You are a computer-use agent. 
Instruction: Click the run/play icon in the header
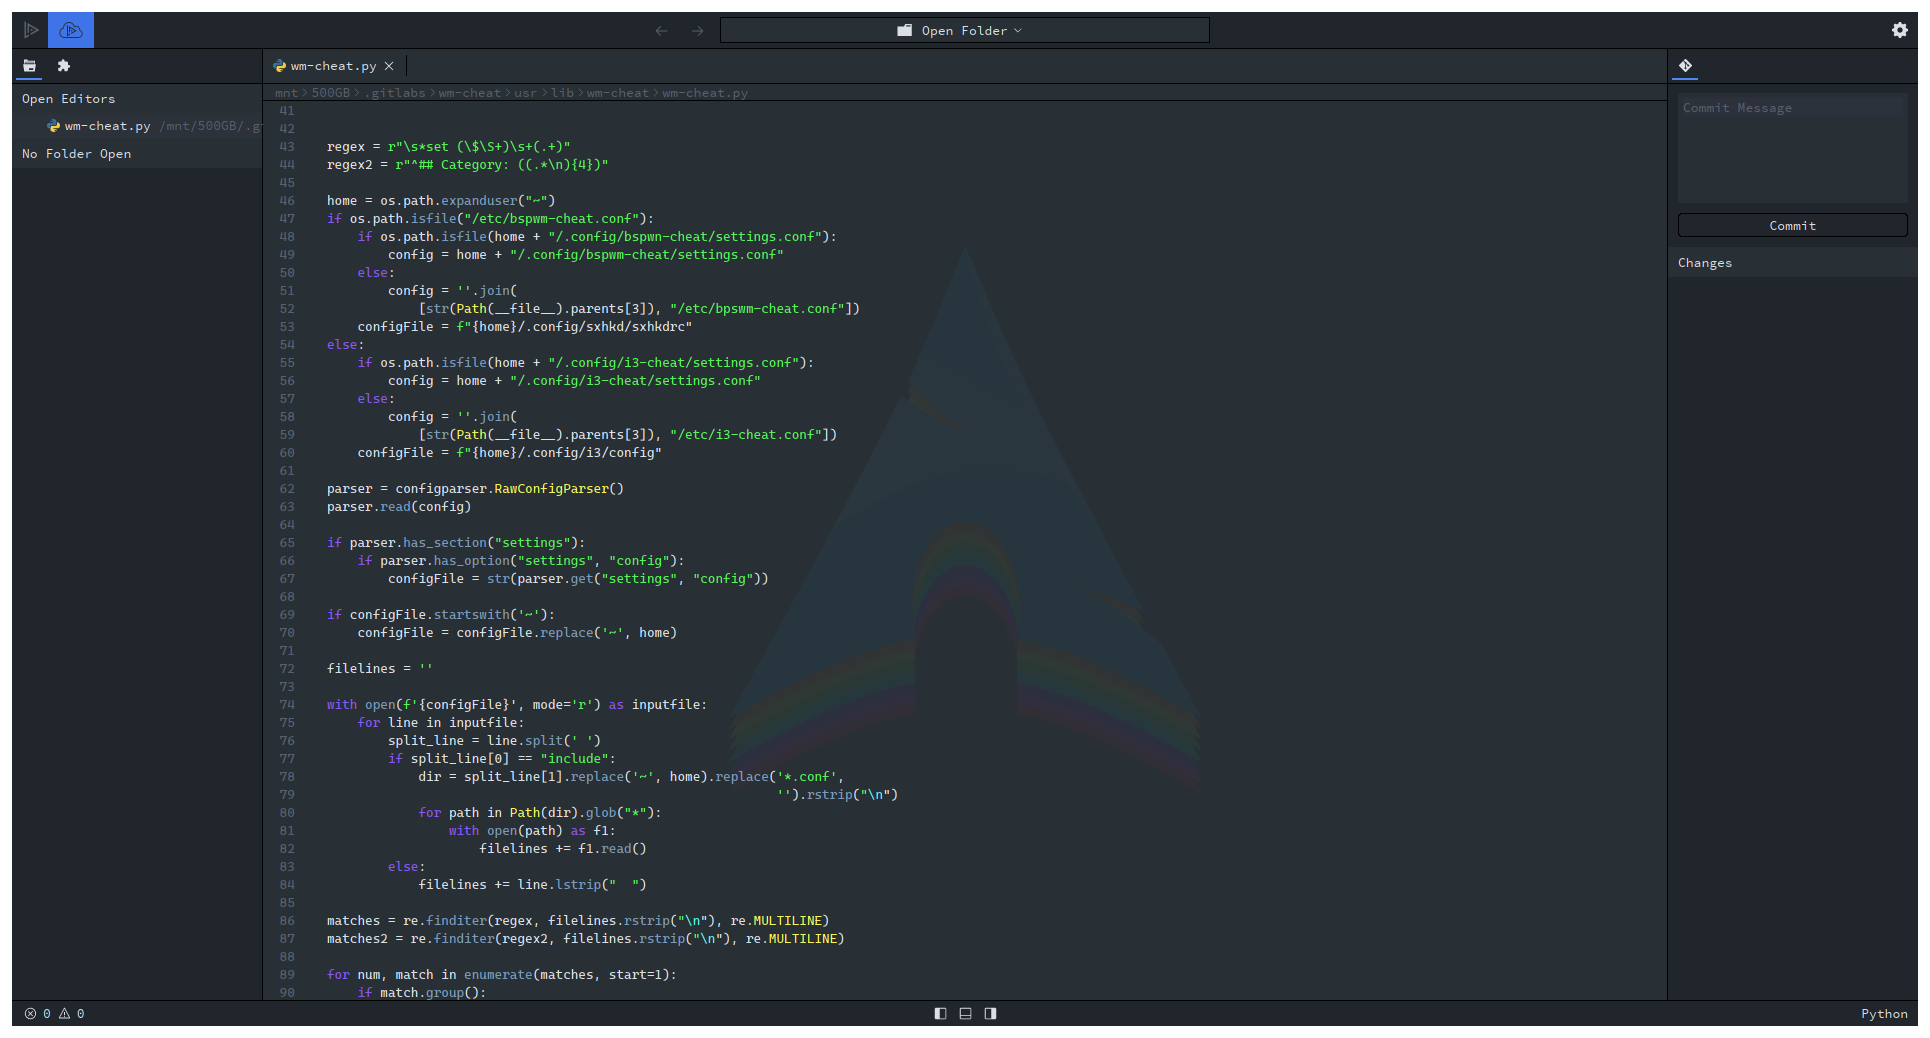31,30
